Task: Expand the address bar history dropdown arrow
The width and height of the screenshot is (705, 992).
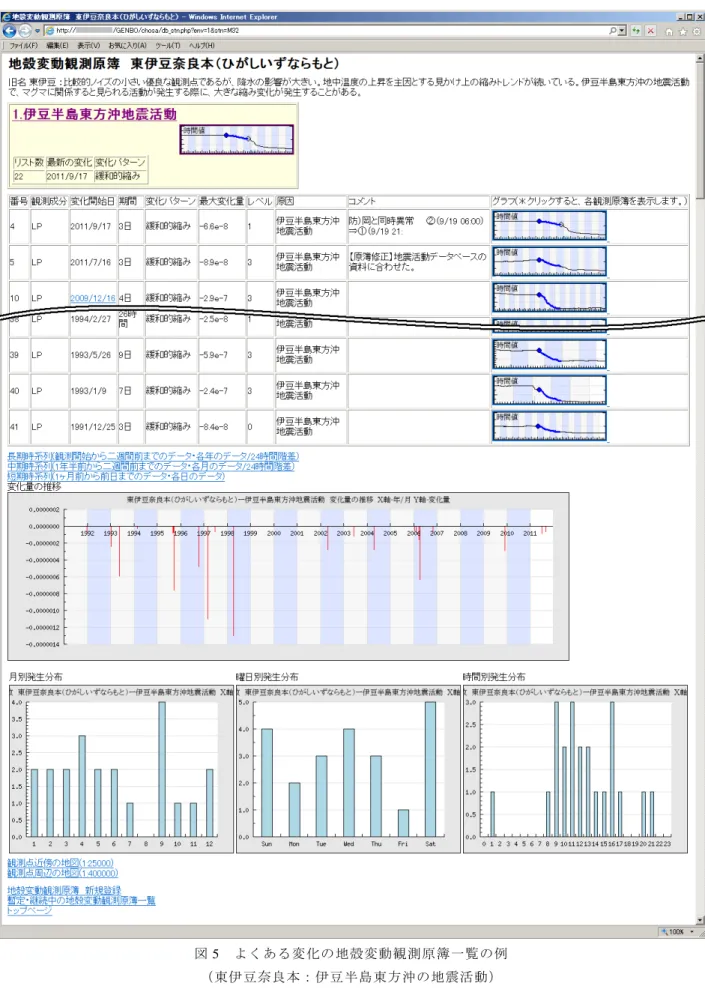Action: (x=622, y=30)
